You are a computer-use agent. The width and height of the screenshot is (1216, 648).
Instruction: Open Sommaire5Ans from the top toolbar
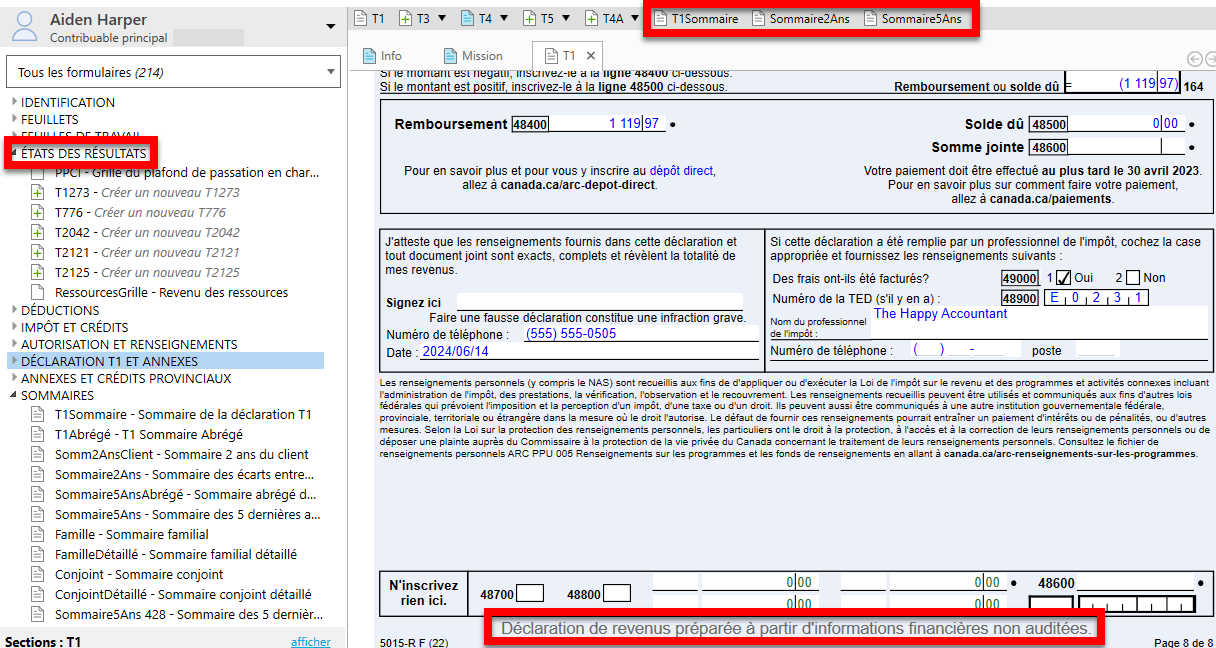(x=913, y=18)
